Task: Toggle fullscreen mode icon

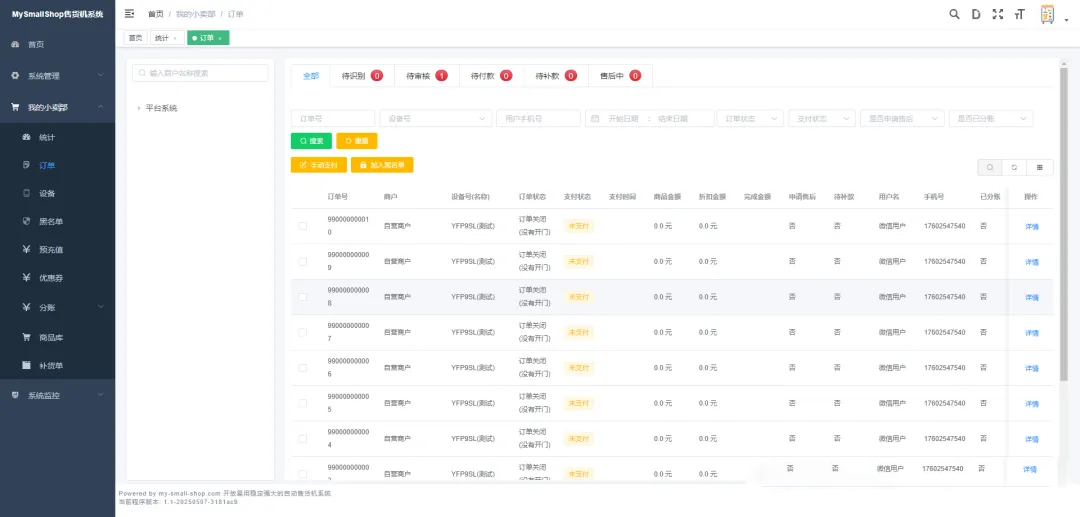Action: point(997,14)
